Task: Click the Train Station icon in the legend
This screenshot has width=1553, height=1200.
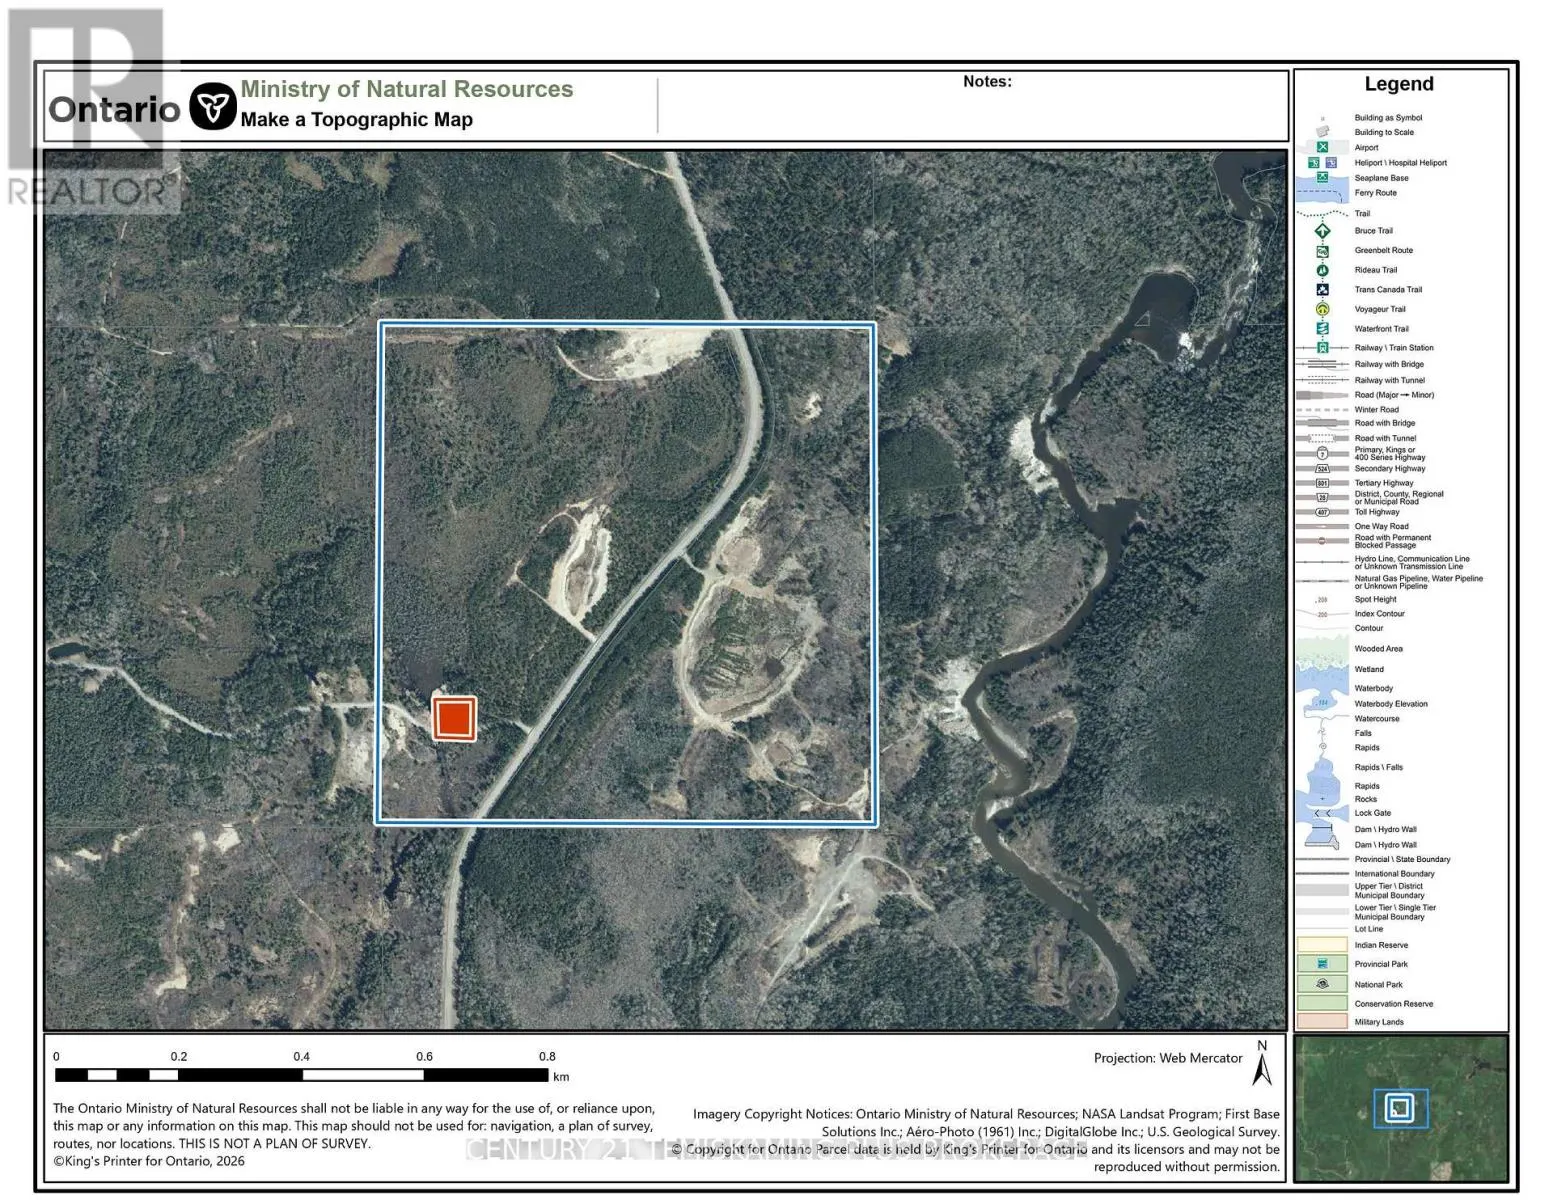Action: coord(1322,348)
